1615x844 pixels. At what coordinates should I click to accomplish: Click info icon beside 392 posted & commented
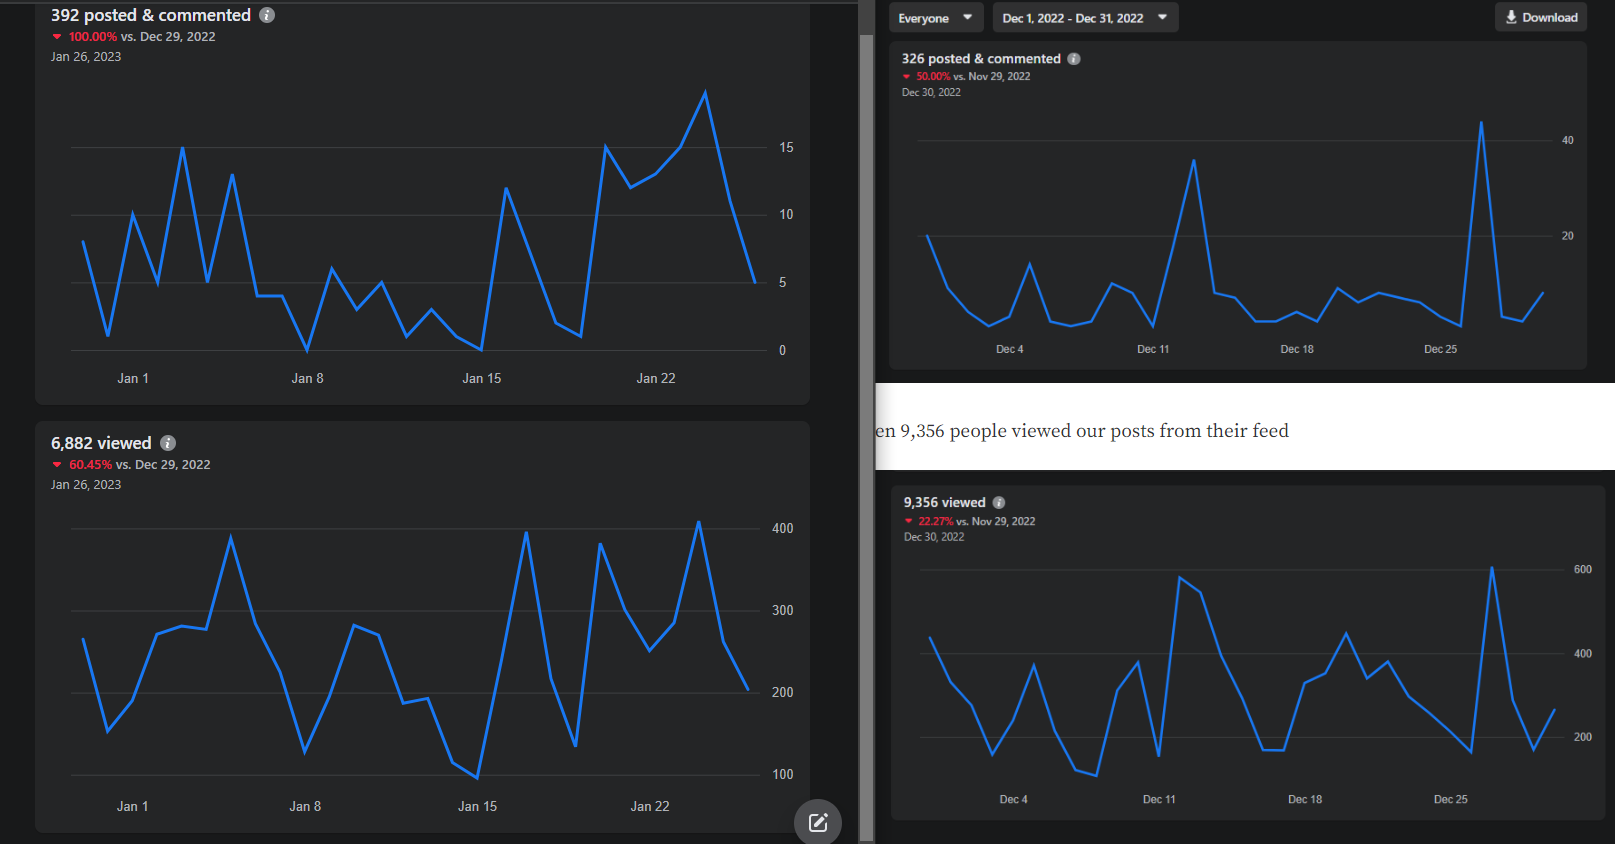click(x=267, y=15)
